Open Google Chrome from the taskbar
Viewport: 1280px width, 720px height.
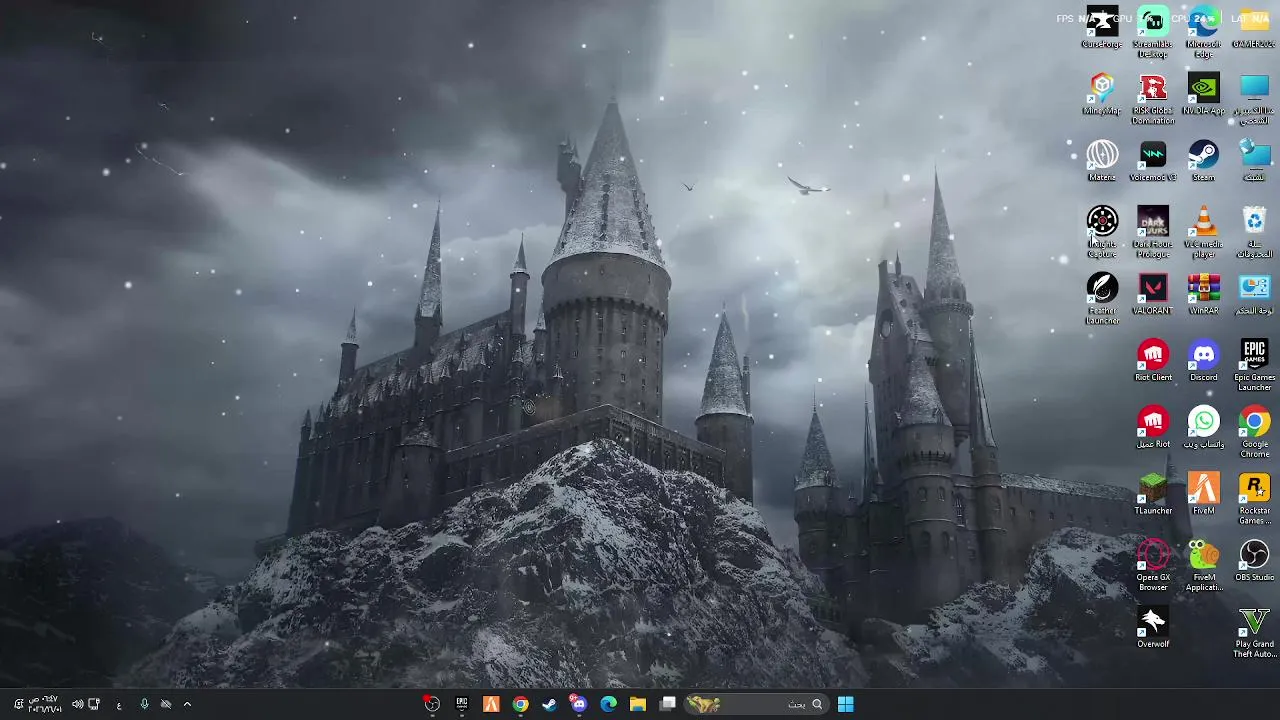520,704
